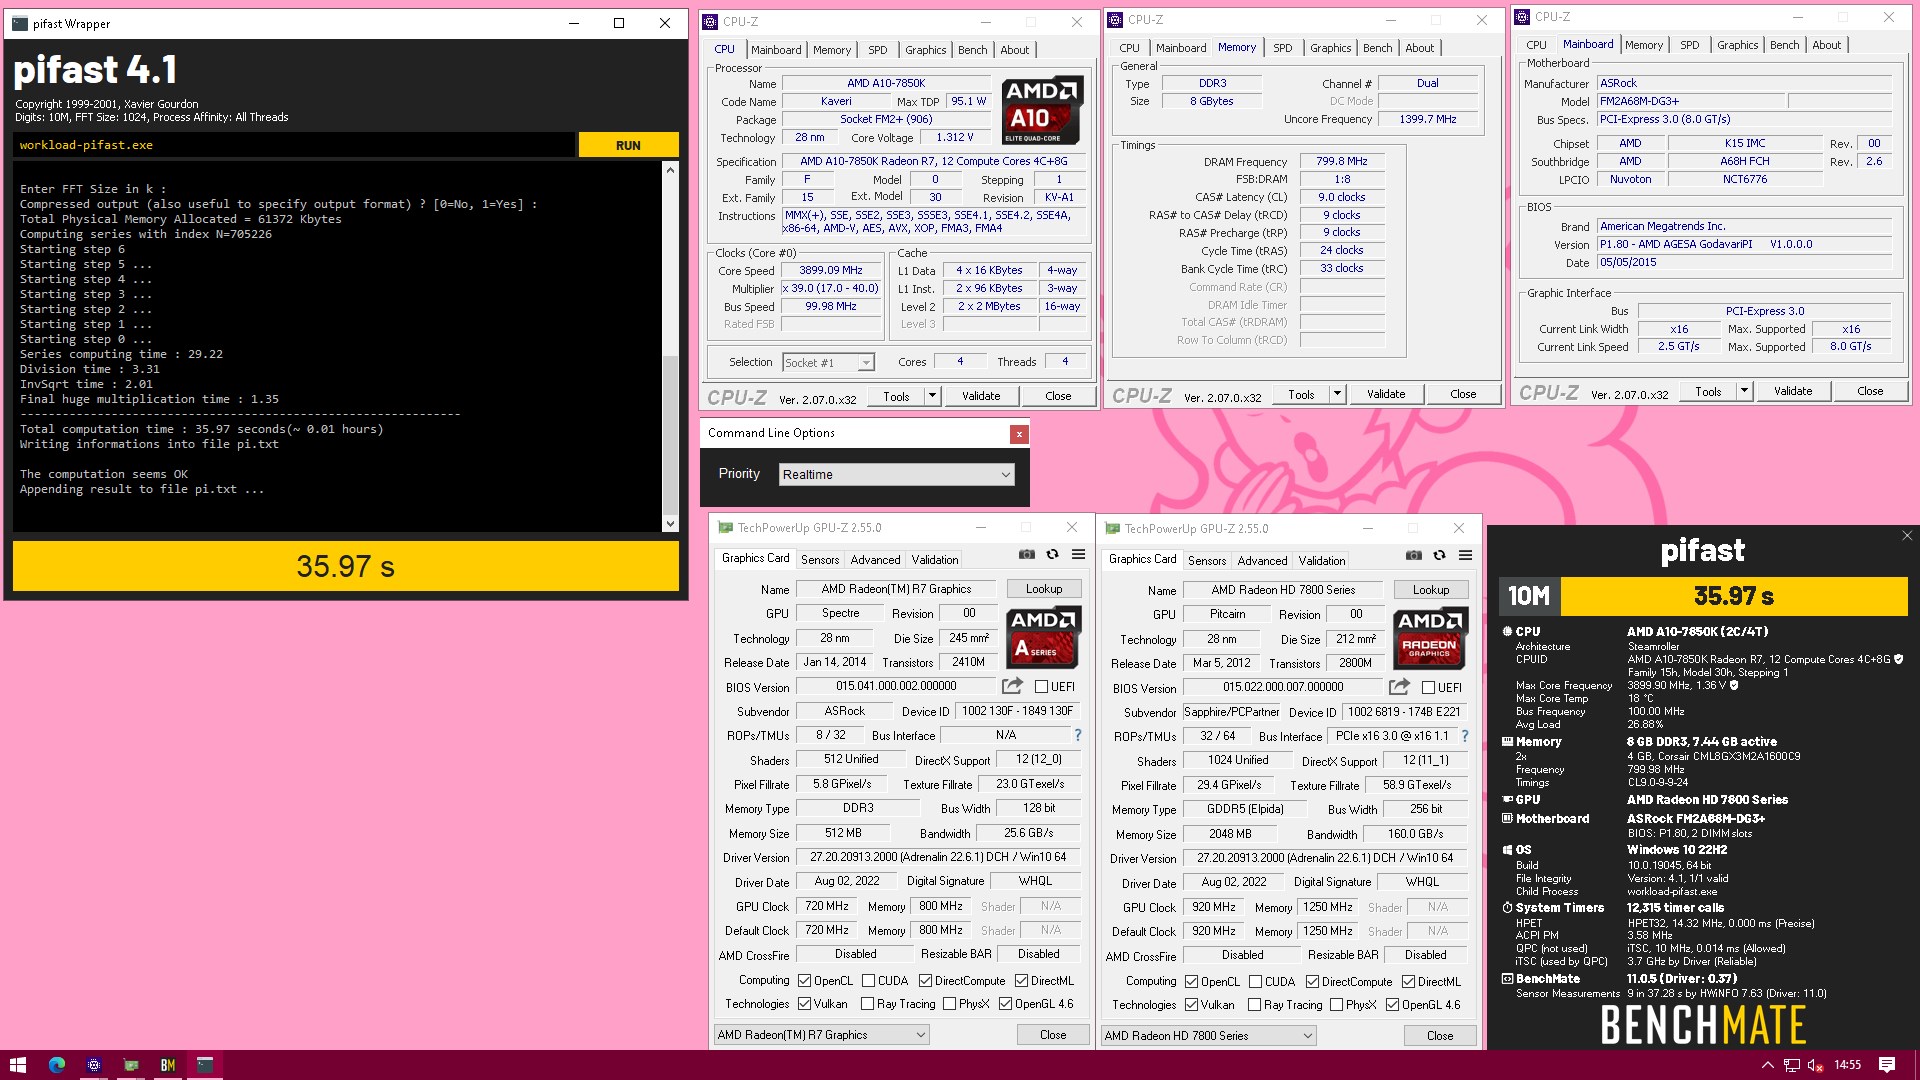1920x1080 pixels.
Task: Click the yellow RUN button in pifast Wrapper
Action: coord(628,145)
